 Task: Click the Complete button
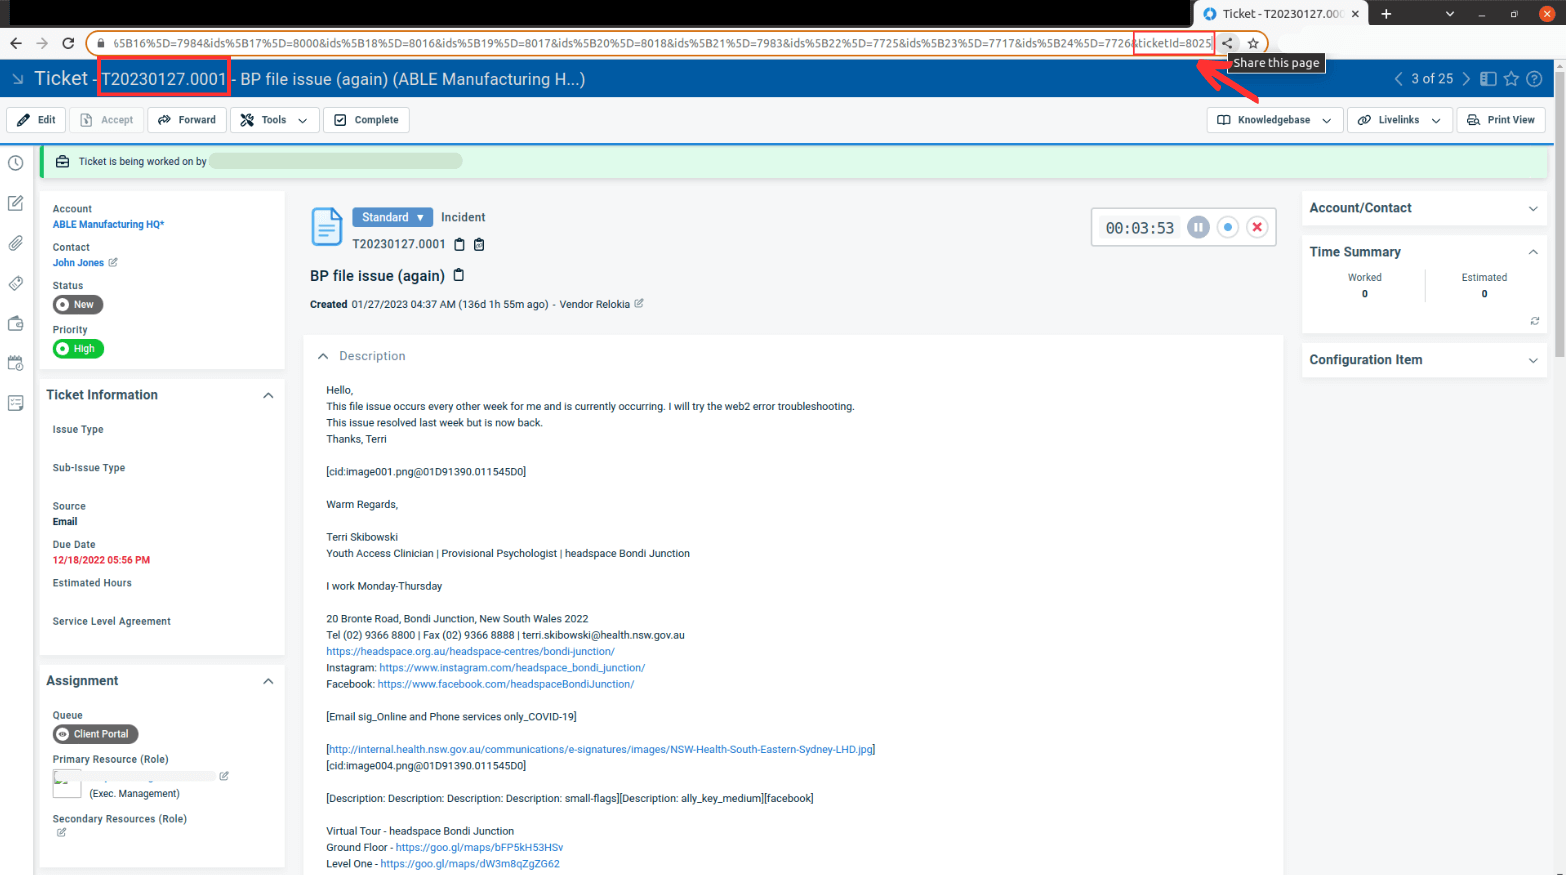pyautogui.click(x=366, y=120)
